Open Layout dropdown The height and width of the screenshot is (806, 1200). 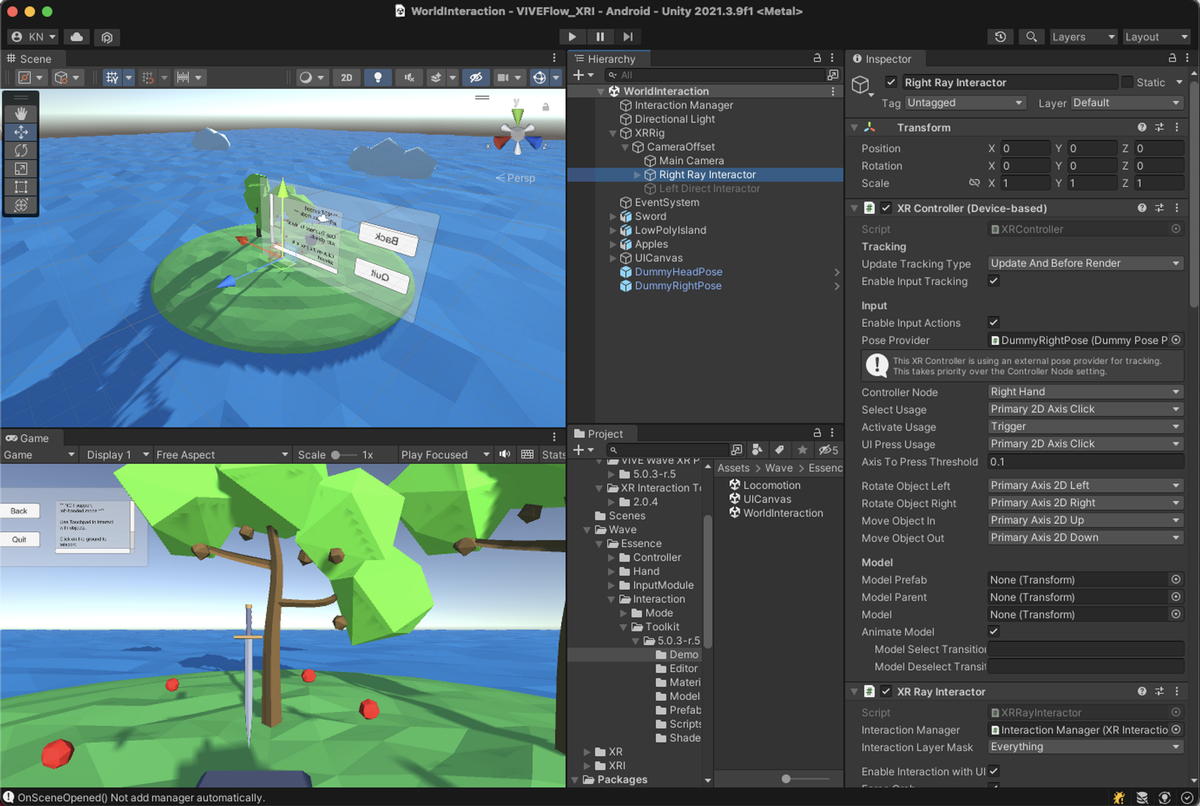pyautogui.click(x=1155, y=37)
